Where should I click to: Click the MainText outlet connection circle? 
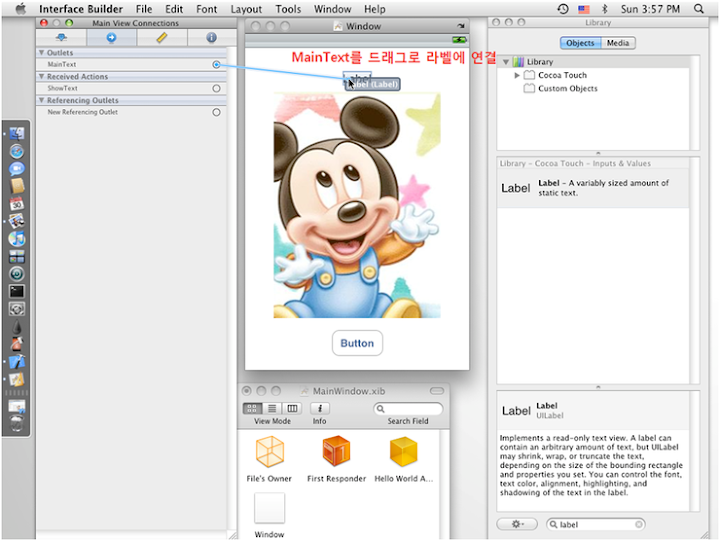pos(216,64)
